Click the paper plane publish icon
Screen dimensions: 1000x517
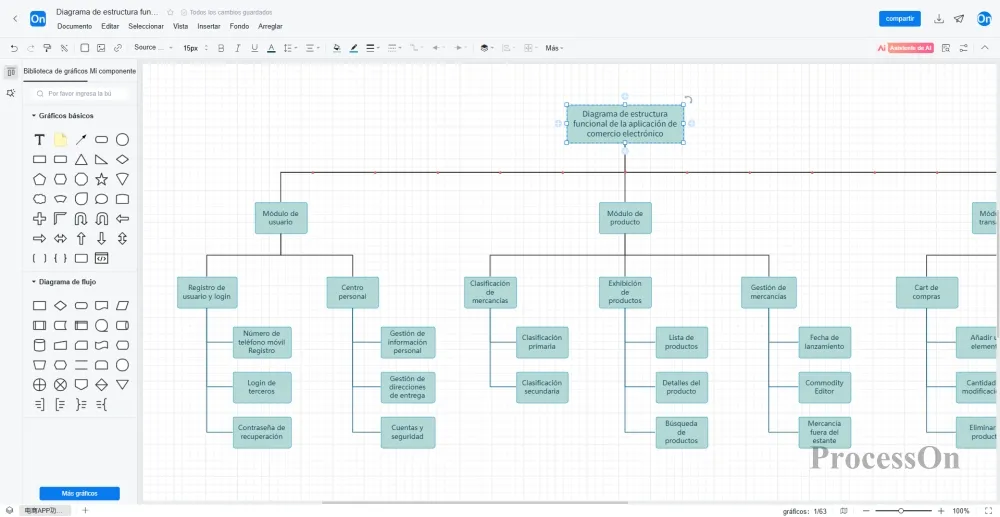pyautogui.click(x=959, y=19)
